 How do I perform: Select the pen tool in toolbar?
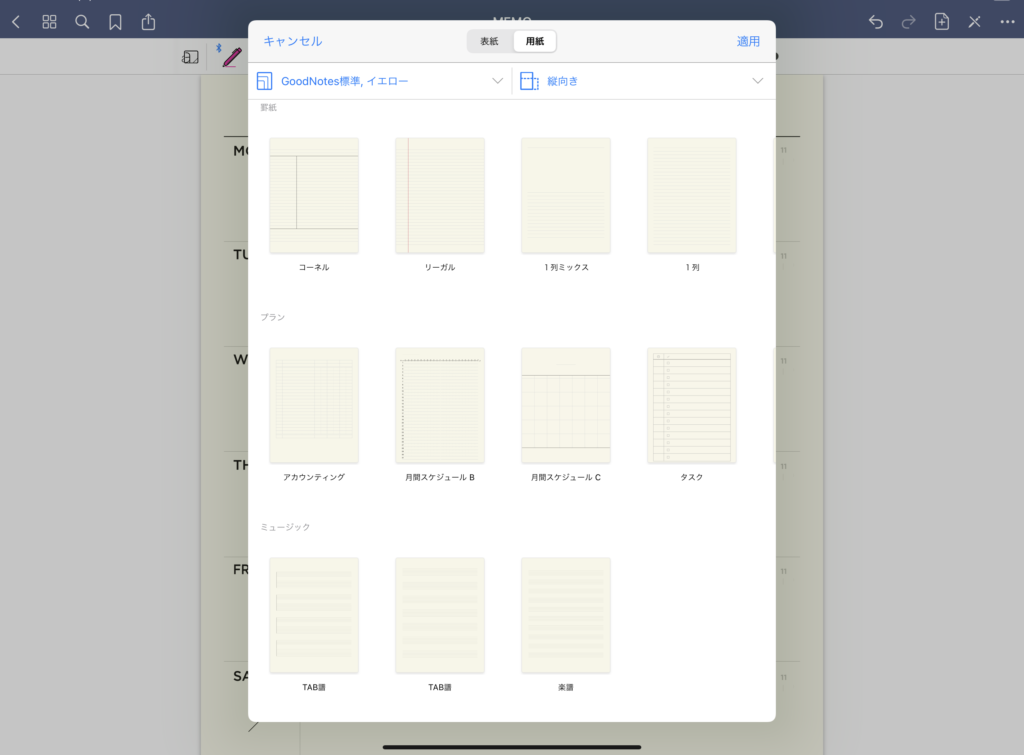click(x=232, y=57)
